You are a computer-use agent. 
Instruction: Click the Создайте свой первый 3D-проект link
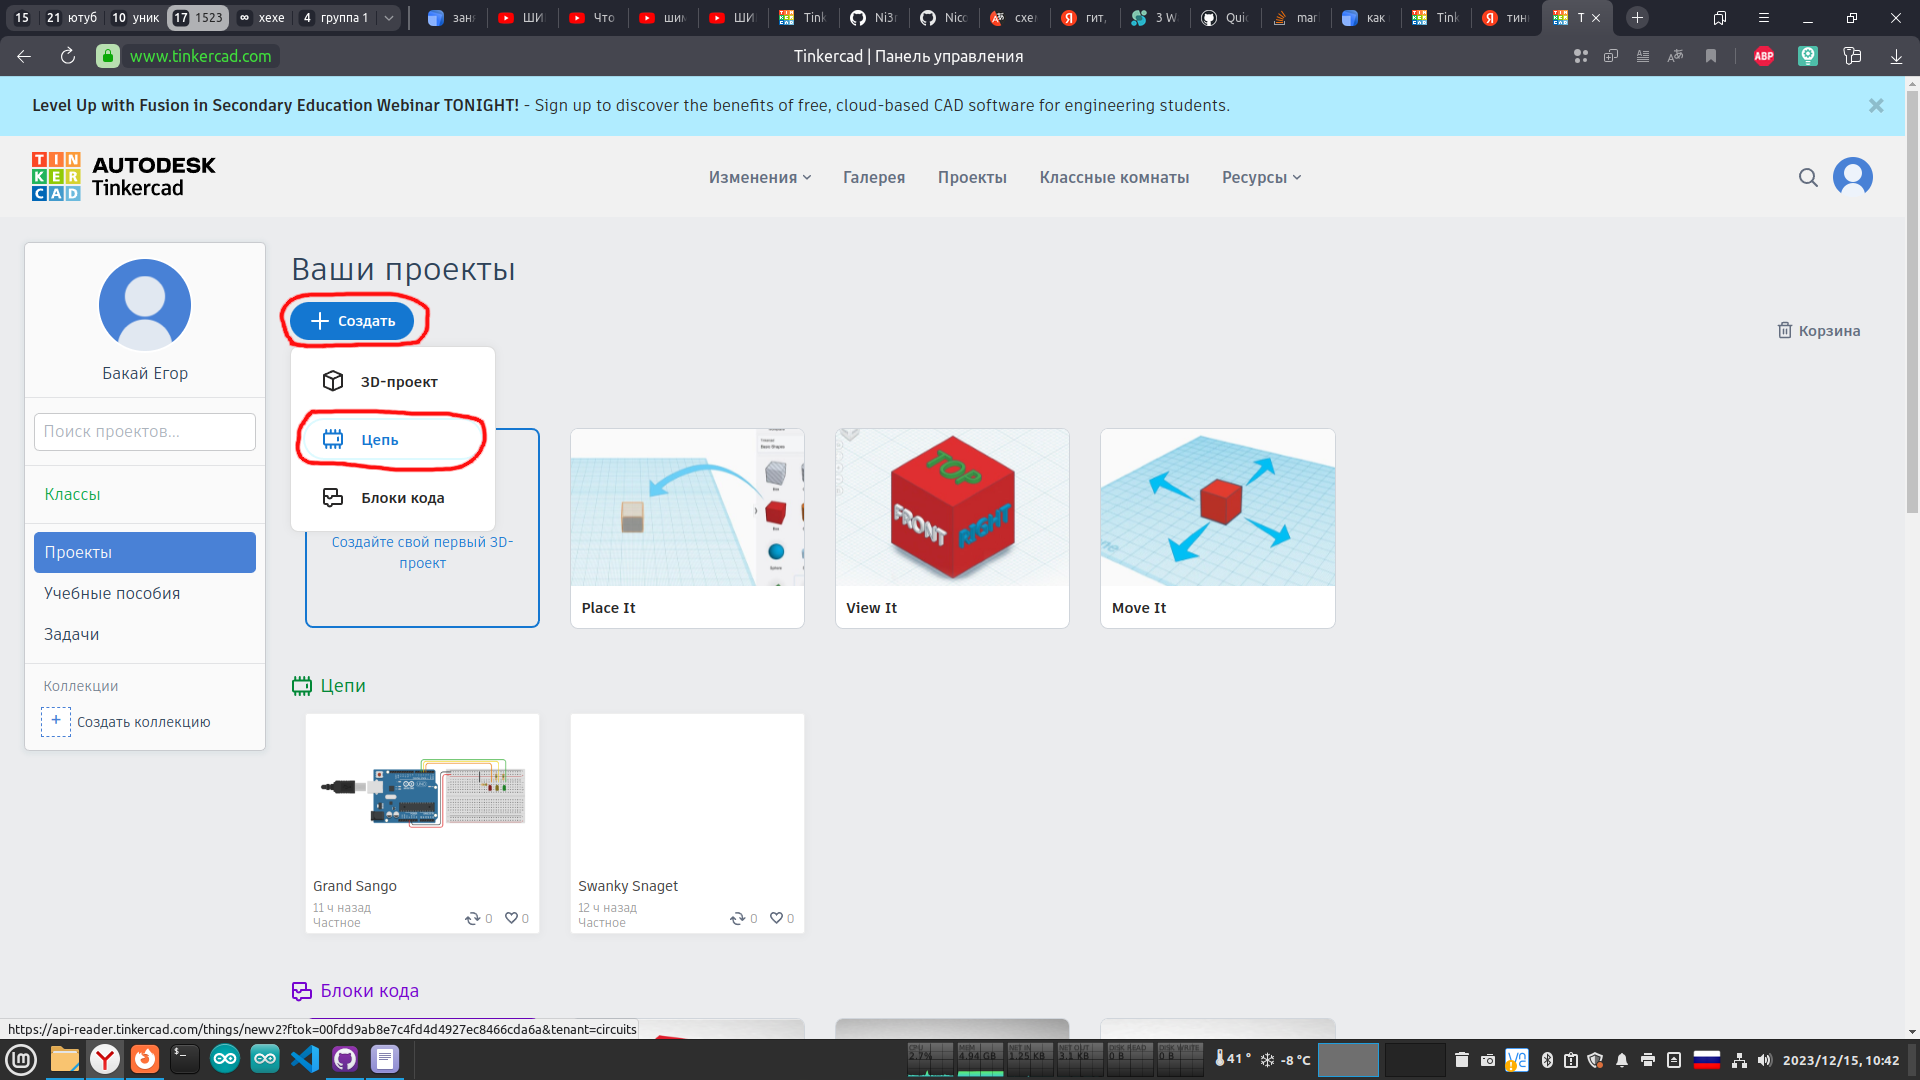pos(422,552)
